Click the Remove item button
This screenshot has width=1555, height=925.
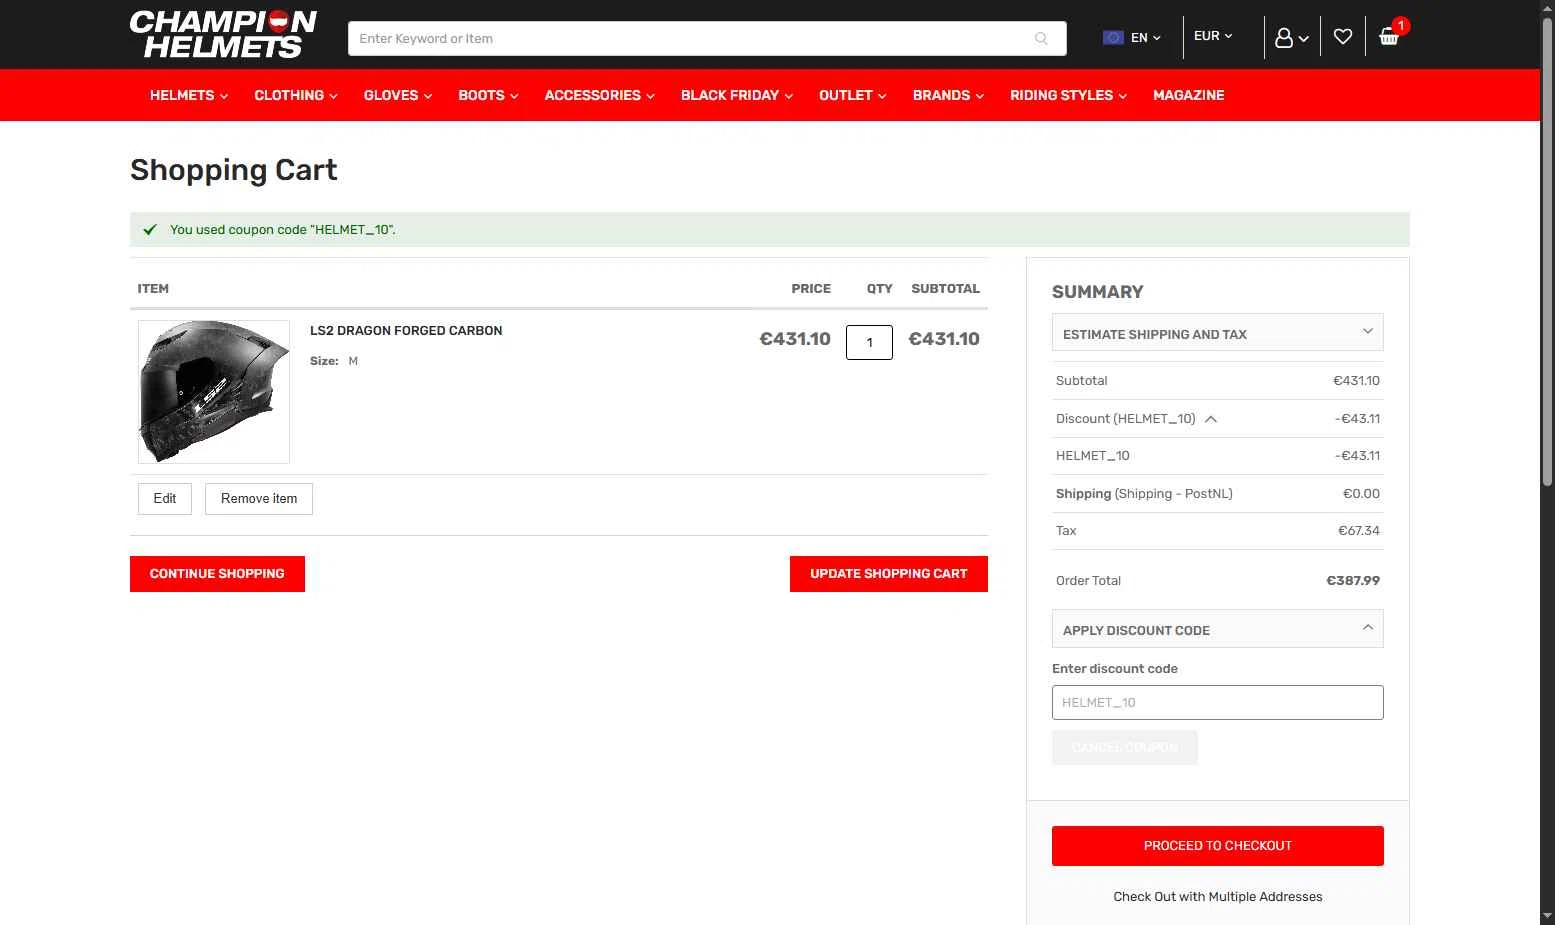(259, 499)
